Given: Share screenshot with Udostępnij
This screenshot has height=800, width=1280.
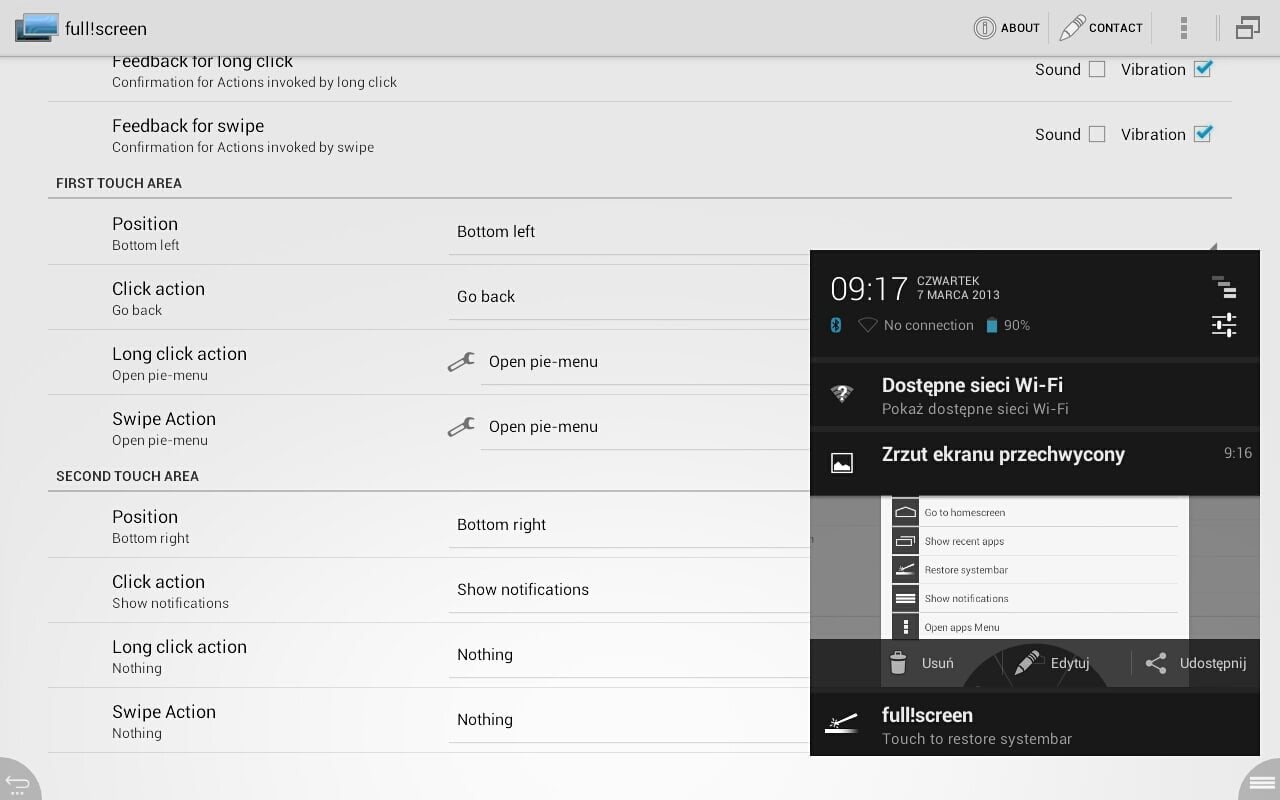Looking at the screenshot, I should [x=1196, y=663].
